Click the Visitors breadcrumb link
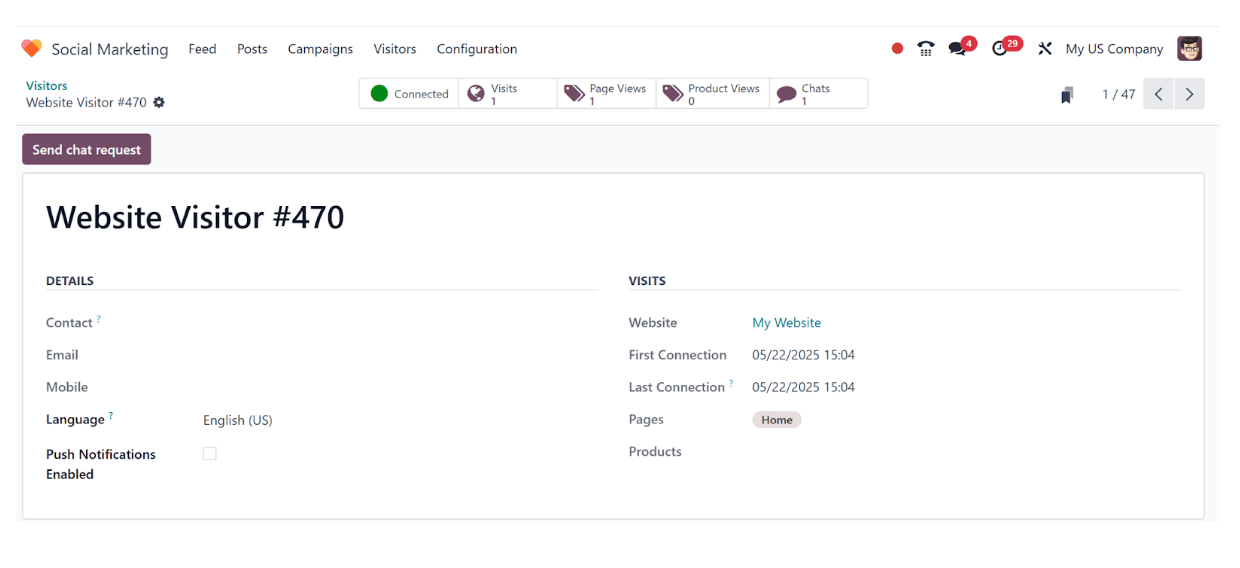 (x=47, y=85)
